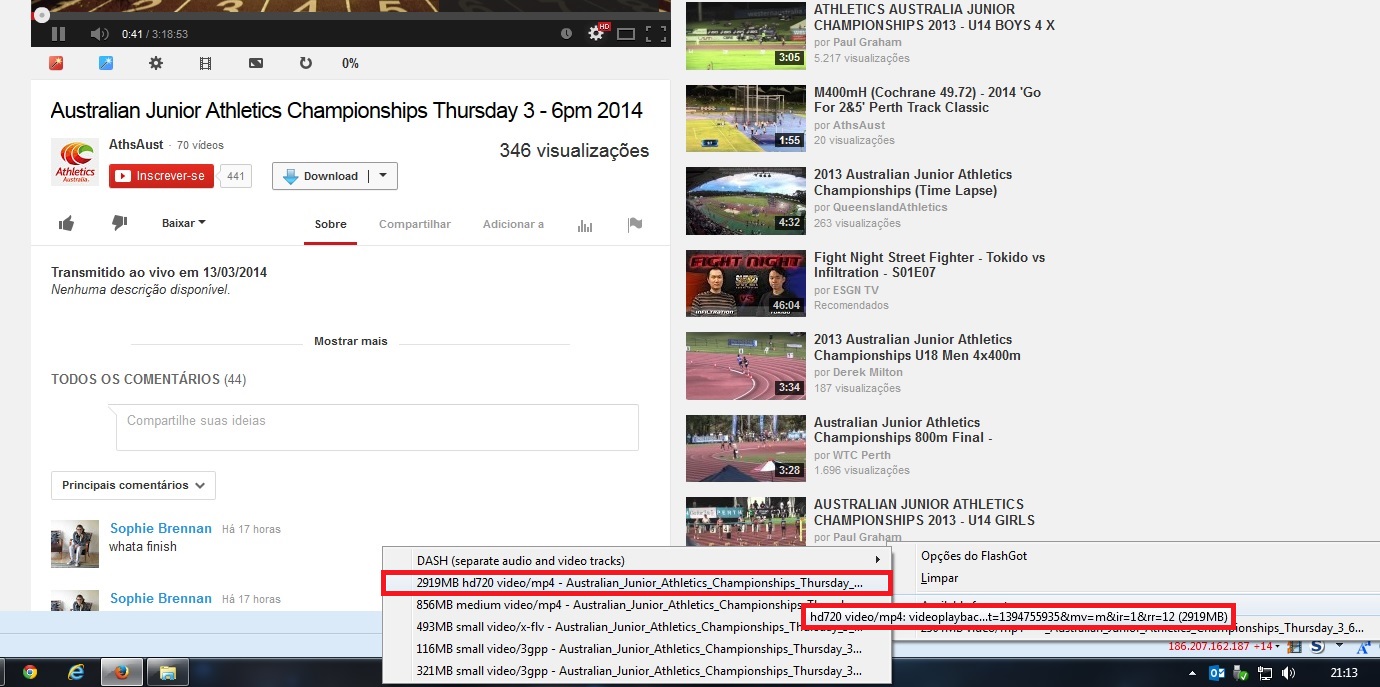Open the player settings gear (HD)
Image resolution: width=1380 pixels, height=687 pixels.
click(597, 33)
